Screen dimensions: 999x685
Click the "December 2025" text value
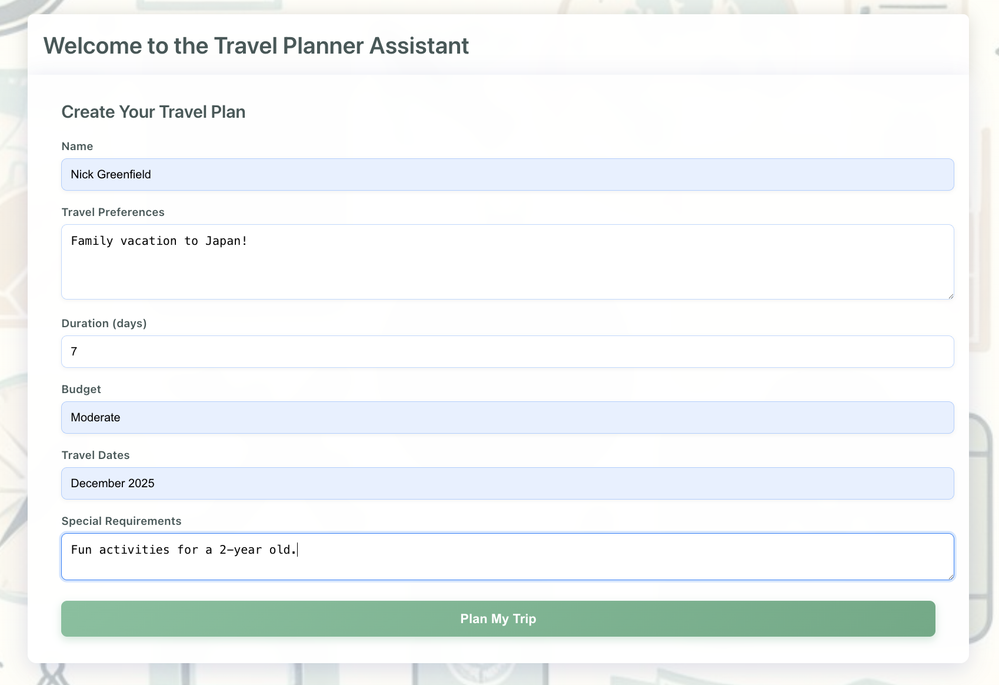point(112,484)
